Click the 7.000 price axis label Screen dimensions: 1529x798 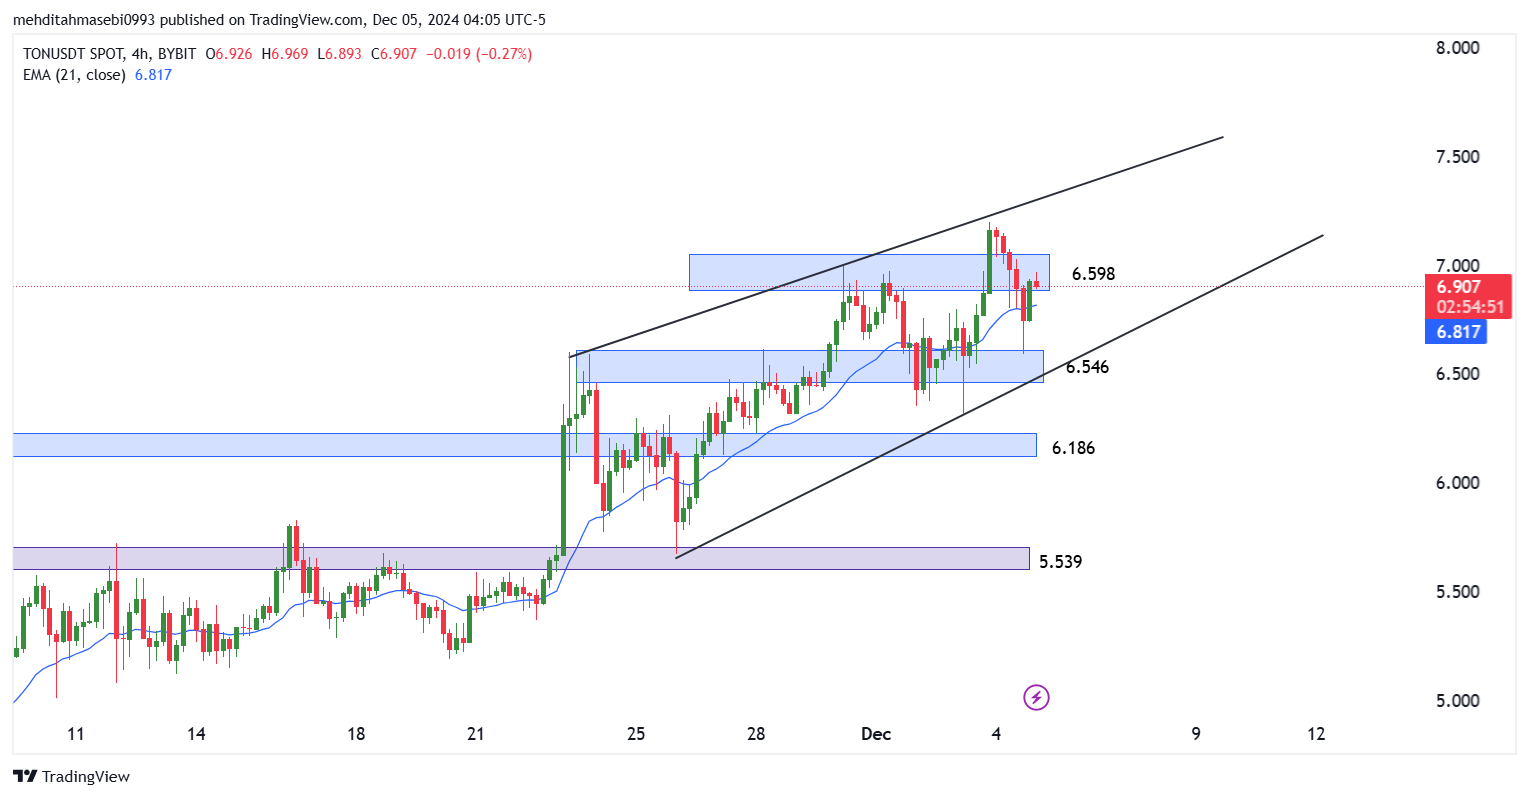pos(1458,266)
